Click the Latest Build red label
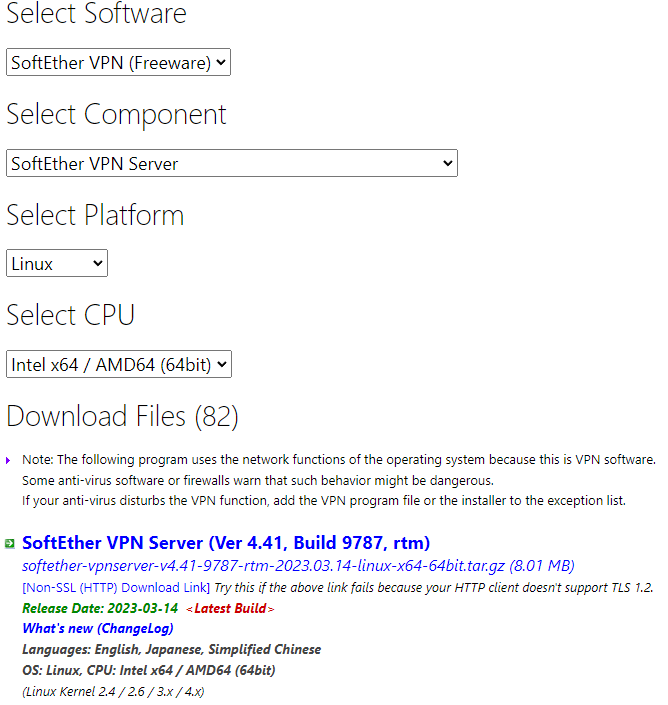This screenshot has height=705, width=668. (230, 608)
